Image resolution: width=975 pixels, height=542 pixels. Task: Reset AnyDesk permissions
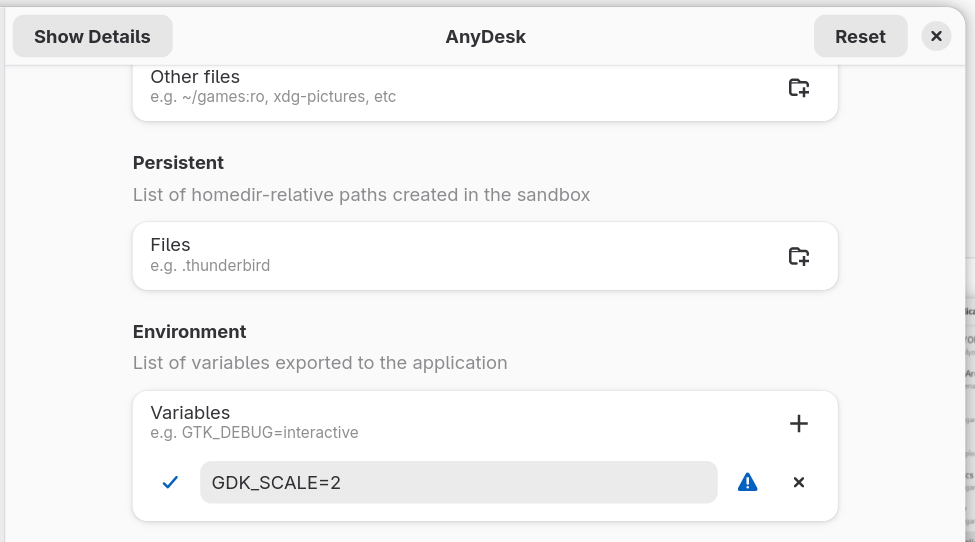point(860,37)
